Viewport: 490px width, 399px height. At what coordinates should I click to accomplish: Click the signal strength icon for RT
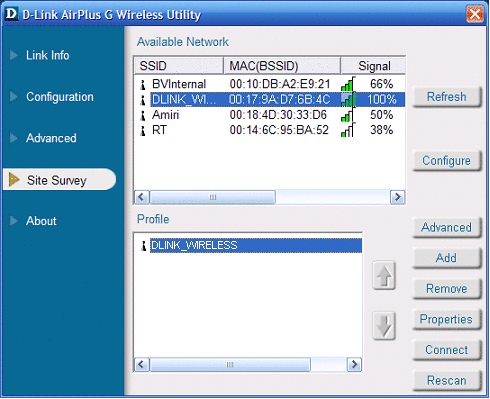coord(348,130)
